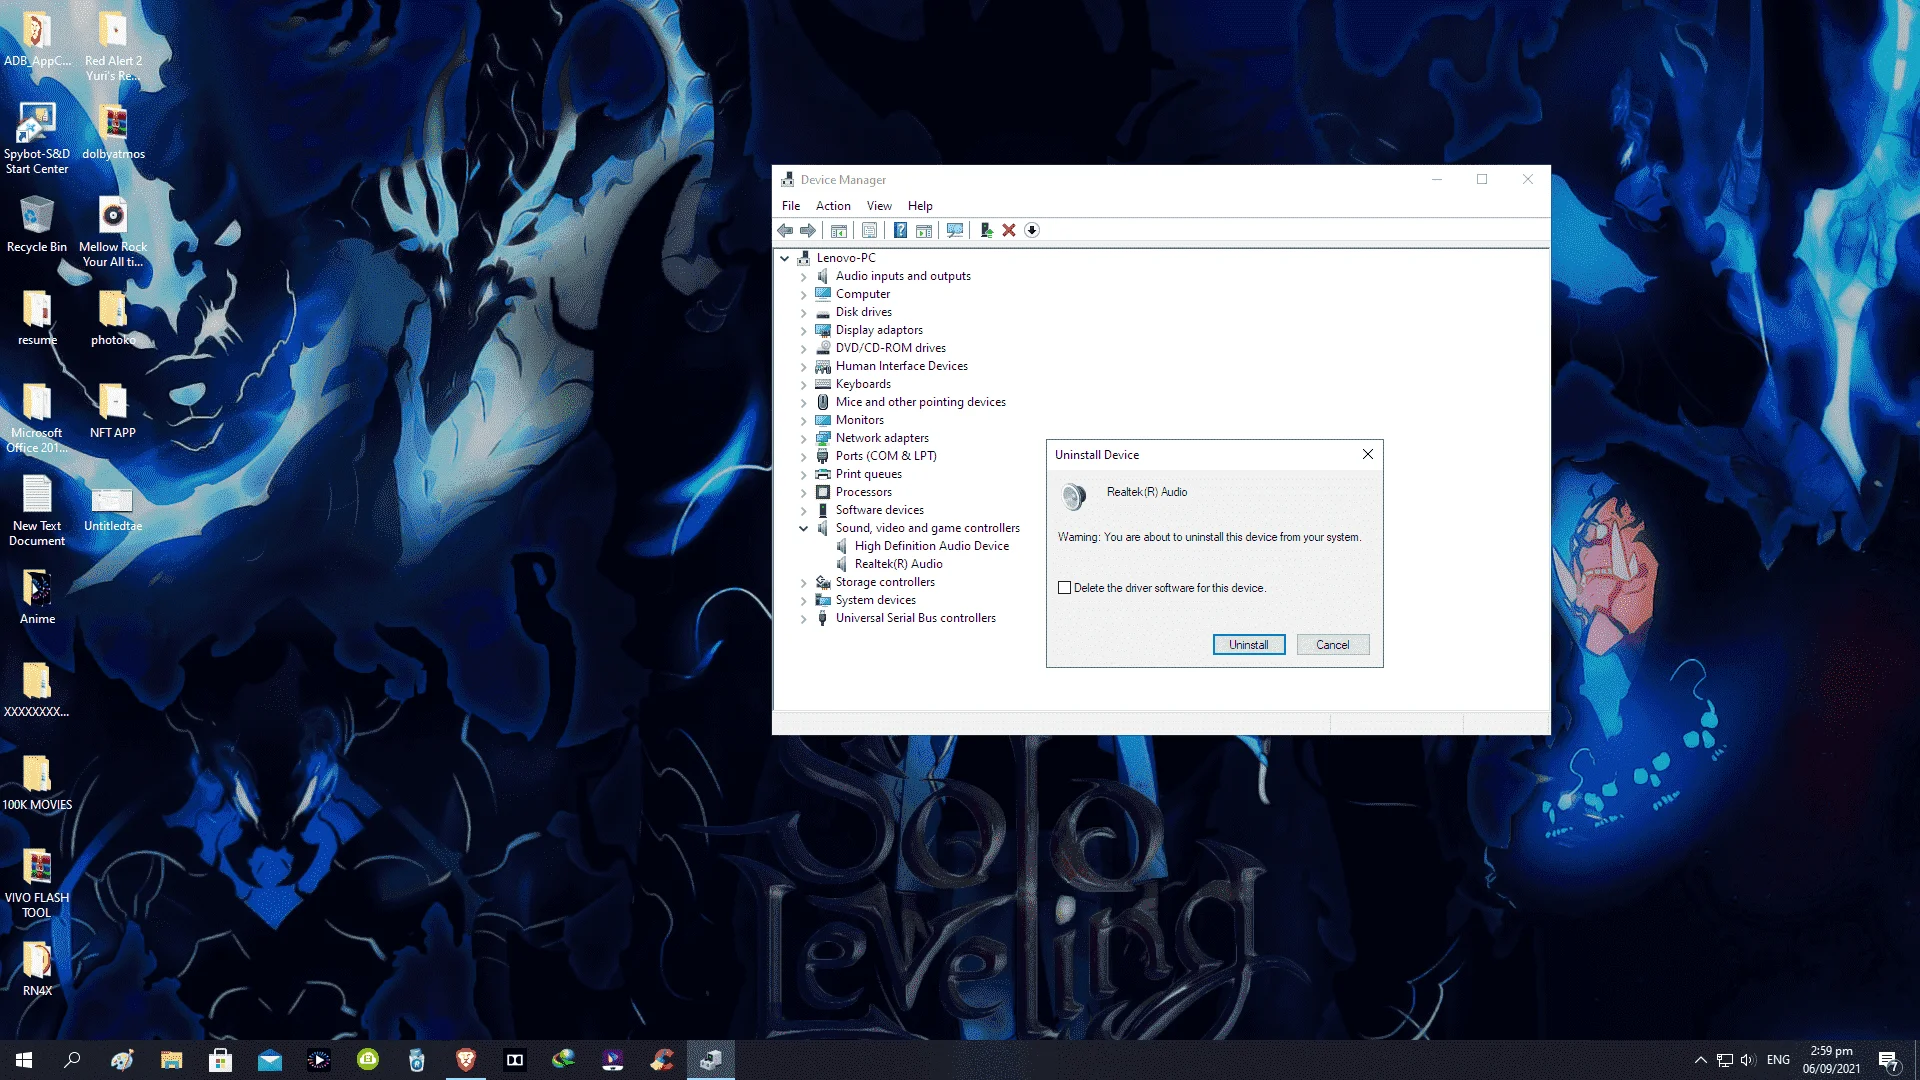The image size is (1920, 1080).
Task: Open the Recycle Bin desktop icon
Action: point(37,225)
